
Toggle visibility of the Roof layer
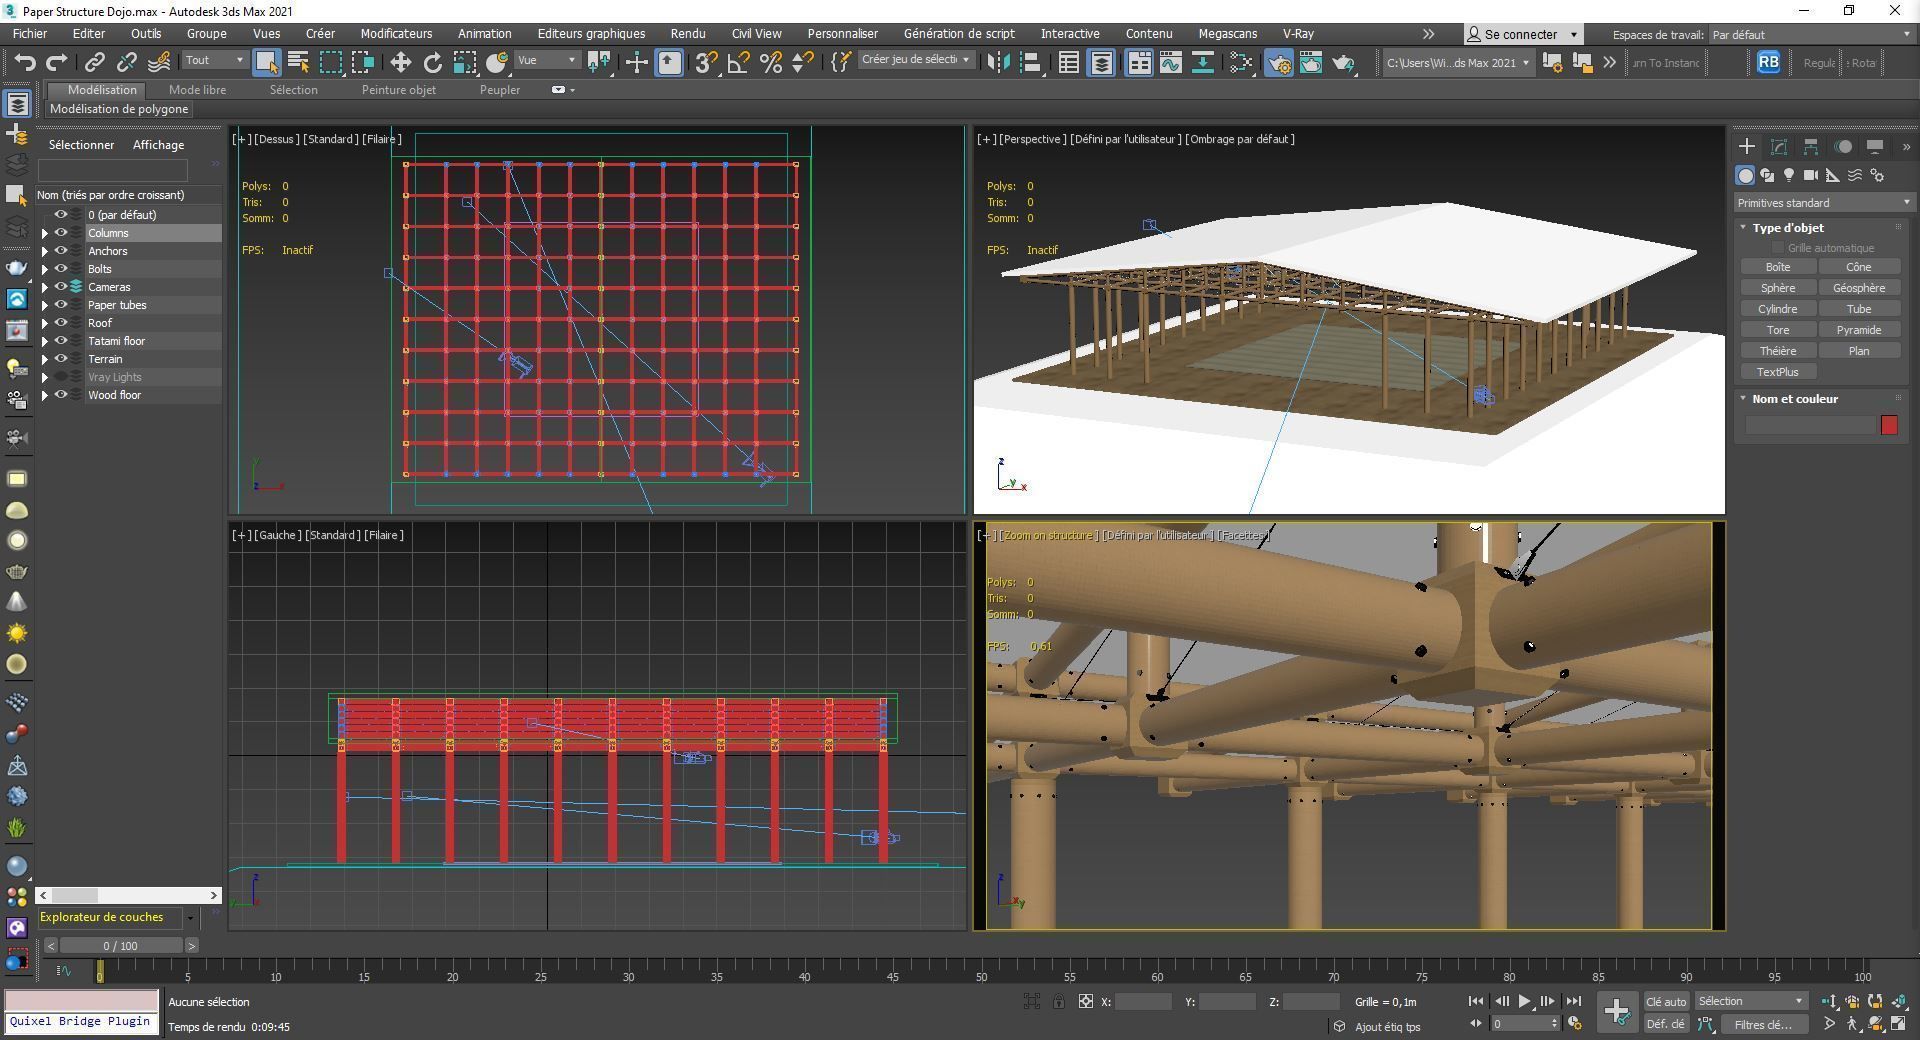pyautogui.click(x=61, y=323)
